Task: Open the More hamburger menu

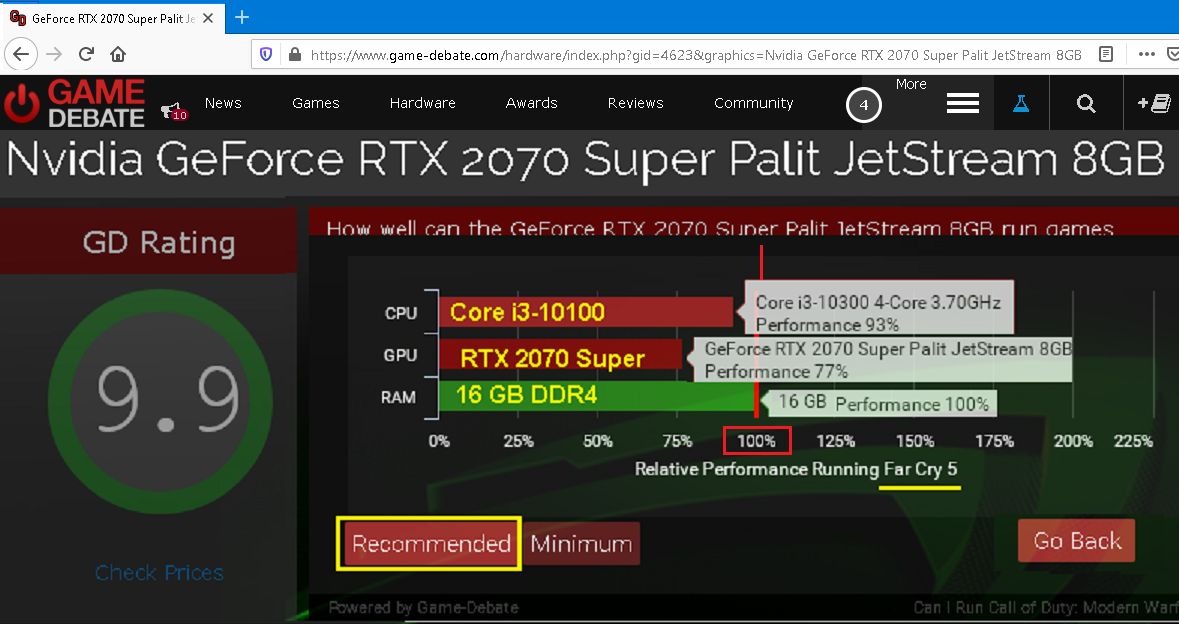Action: 962,104
